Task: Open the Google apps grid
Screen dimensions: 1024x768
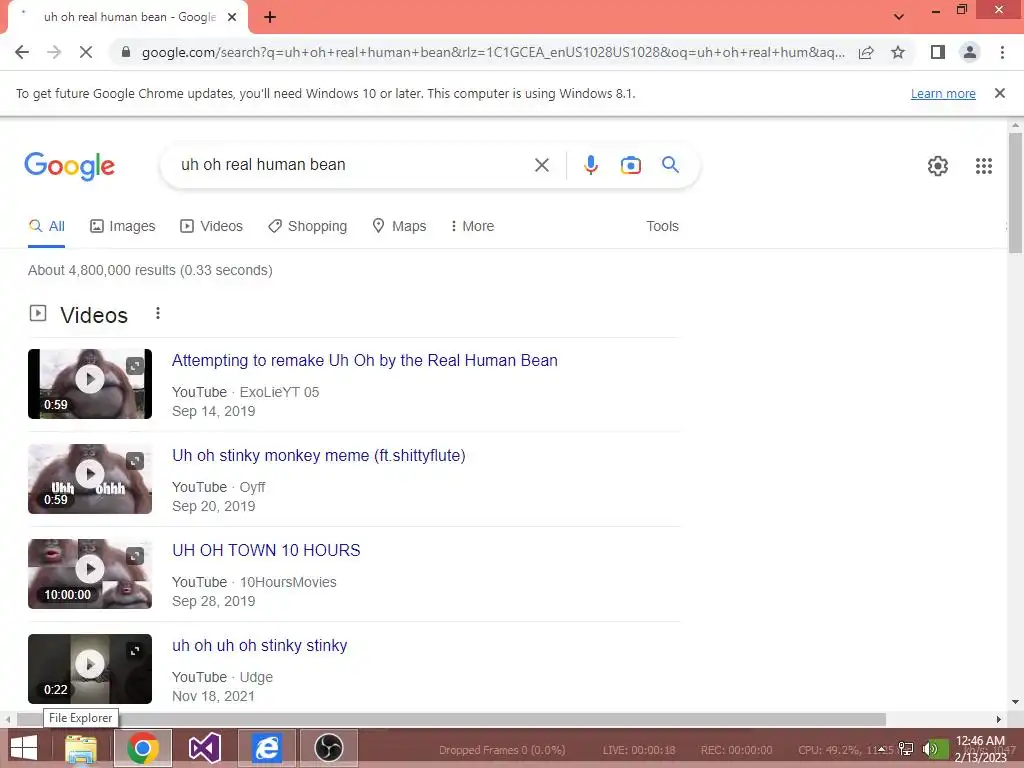Action: pos(984,166)
